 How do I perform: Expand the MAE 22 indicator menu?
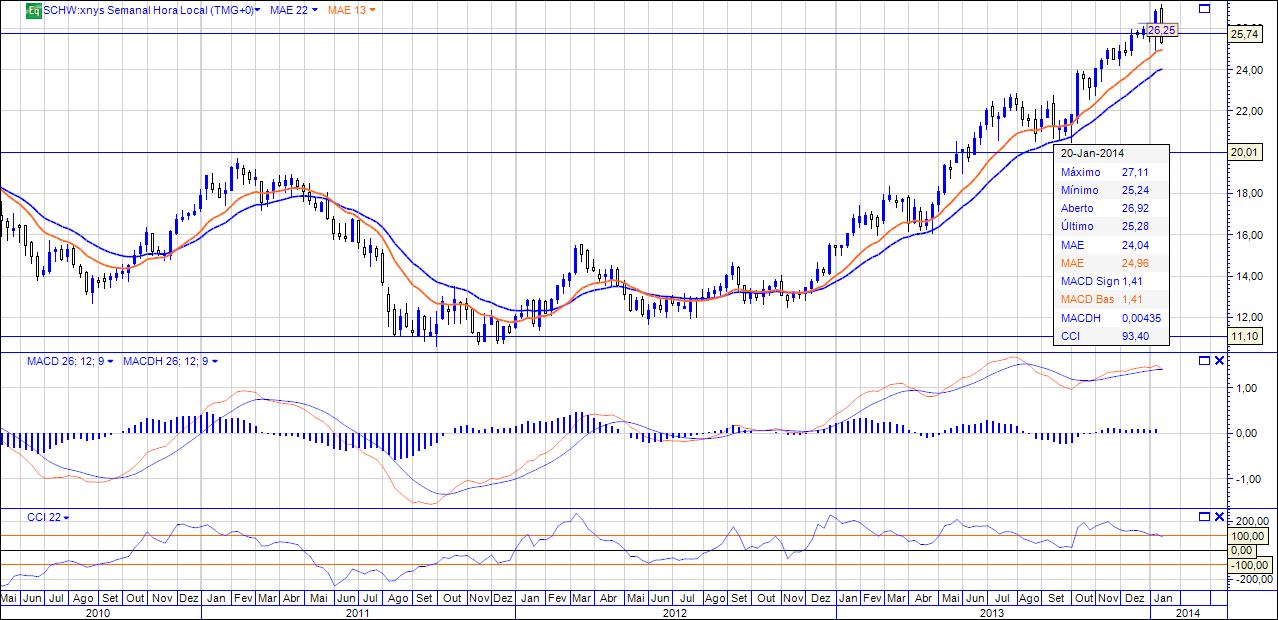tap(314, 10)
